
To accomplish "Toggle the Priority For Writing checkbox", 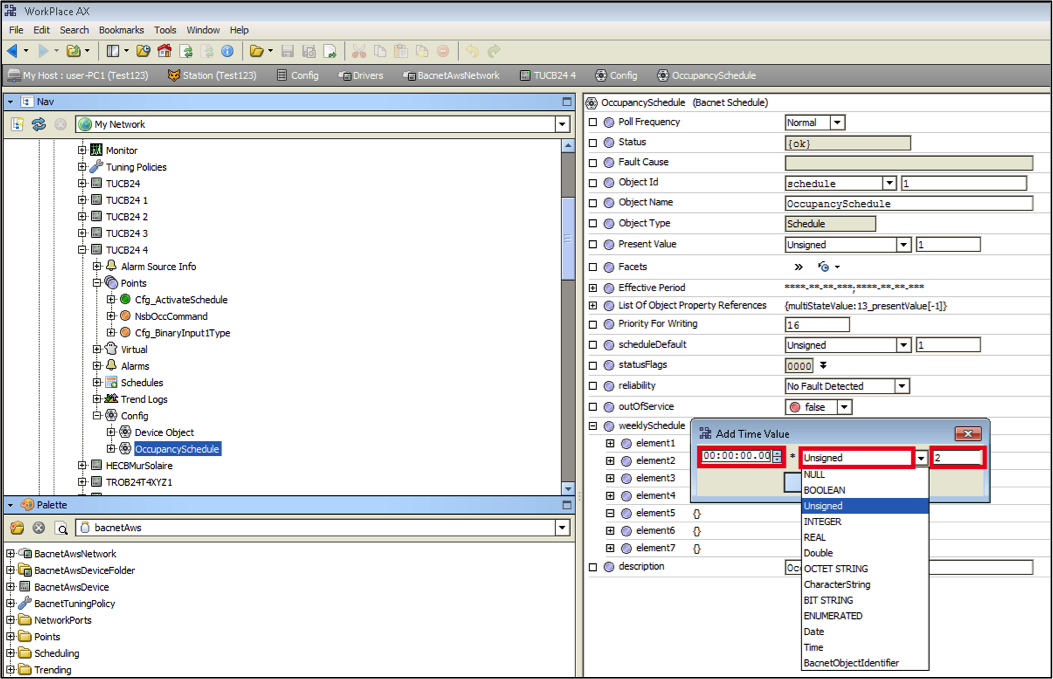I will pos(592,324).
